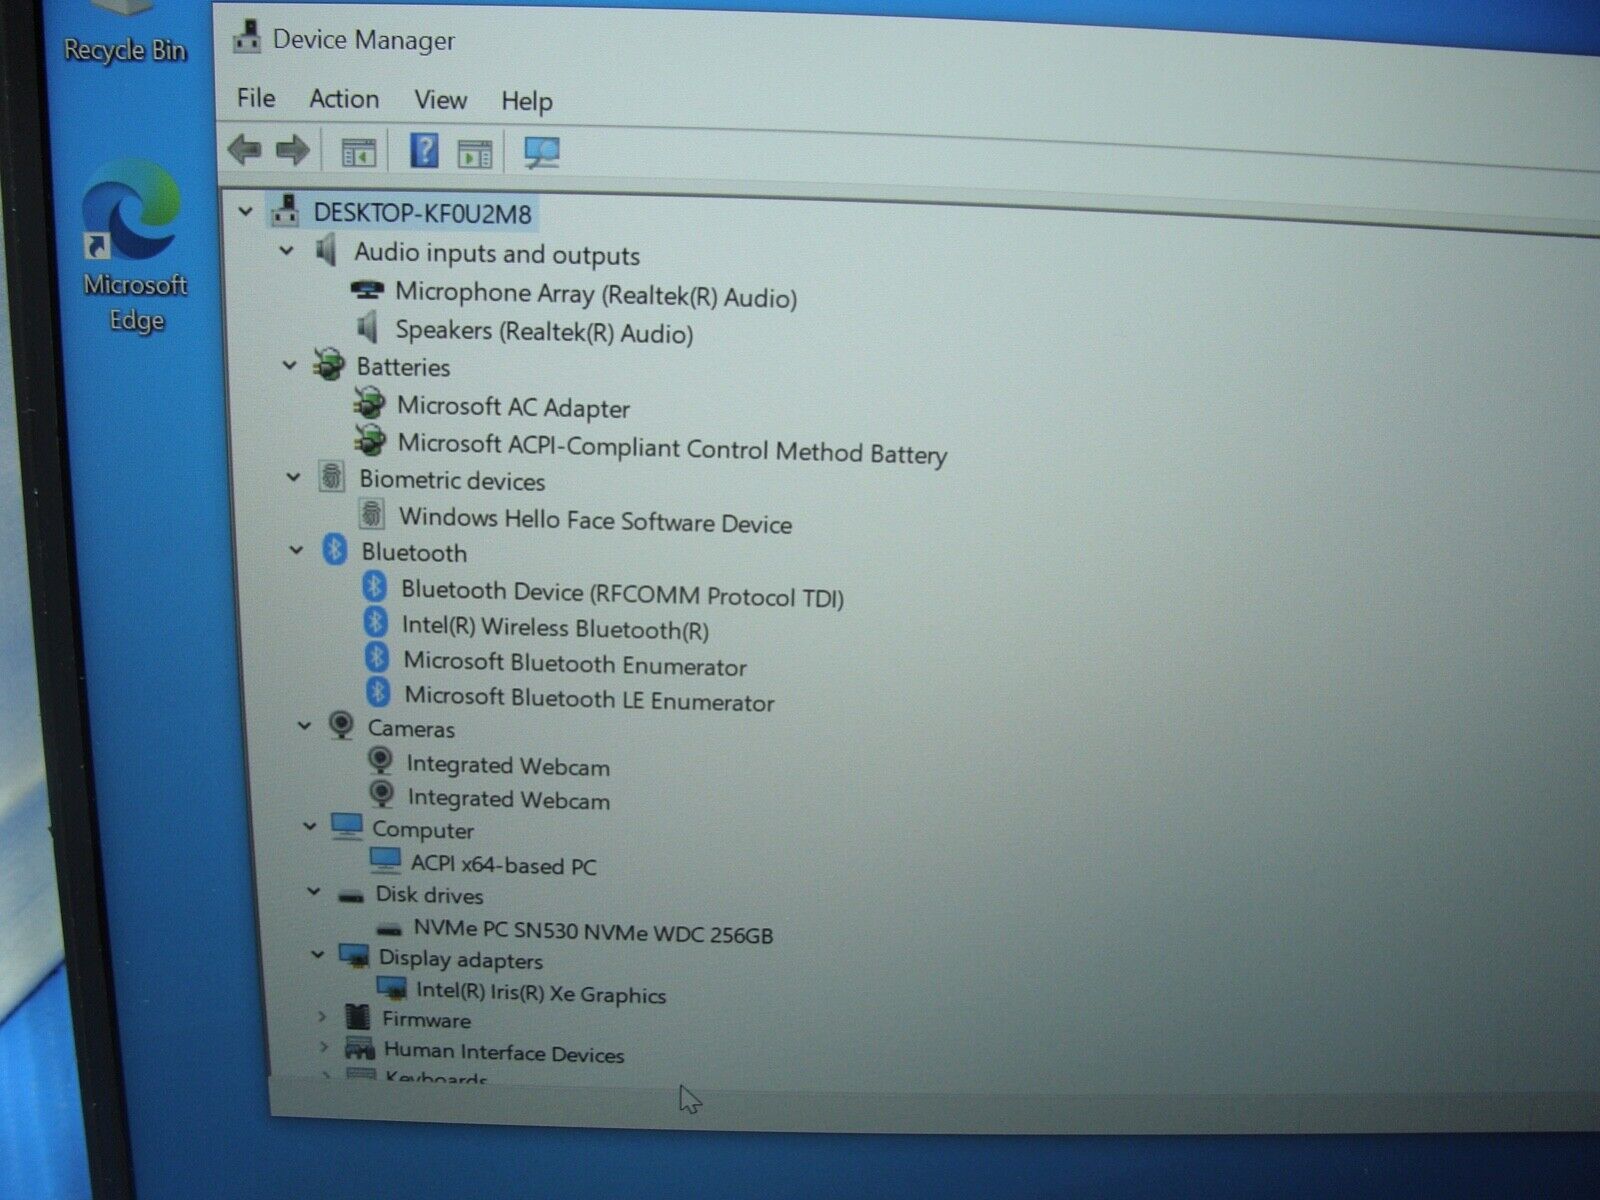Select the Disk drives category icon
The width and height of the screenshot is (1600, 1200).
point(351,896)
